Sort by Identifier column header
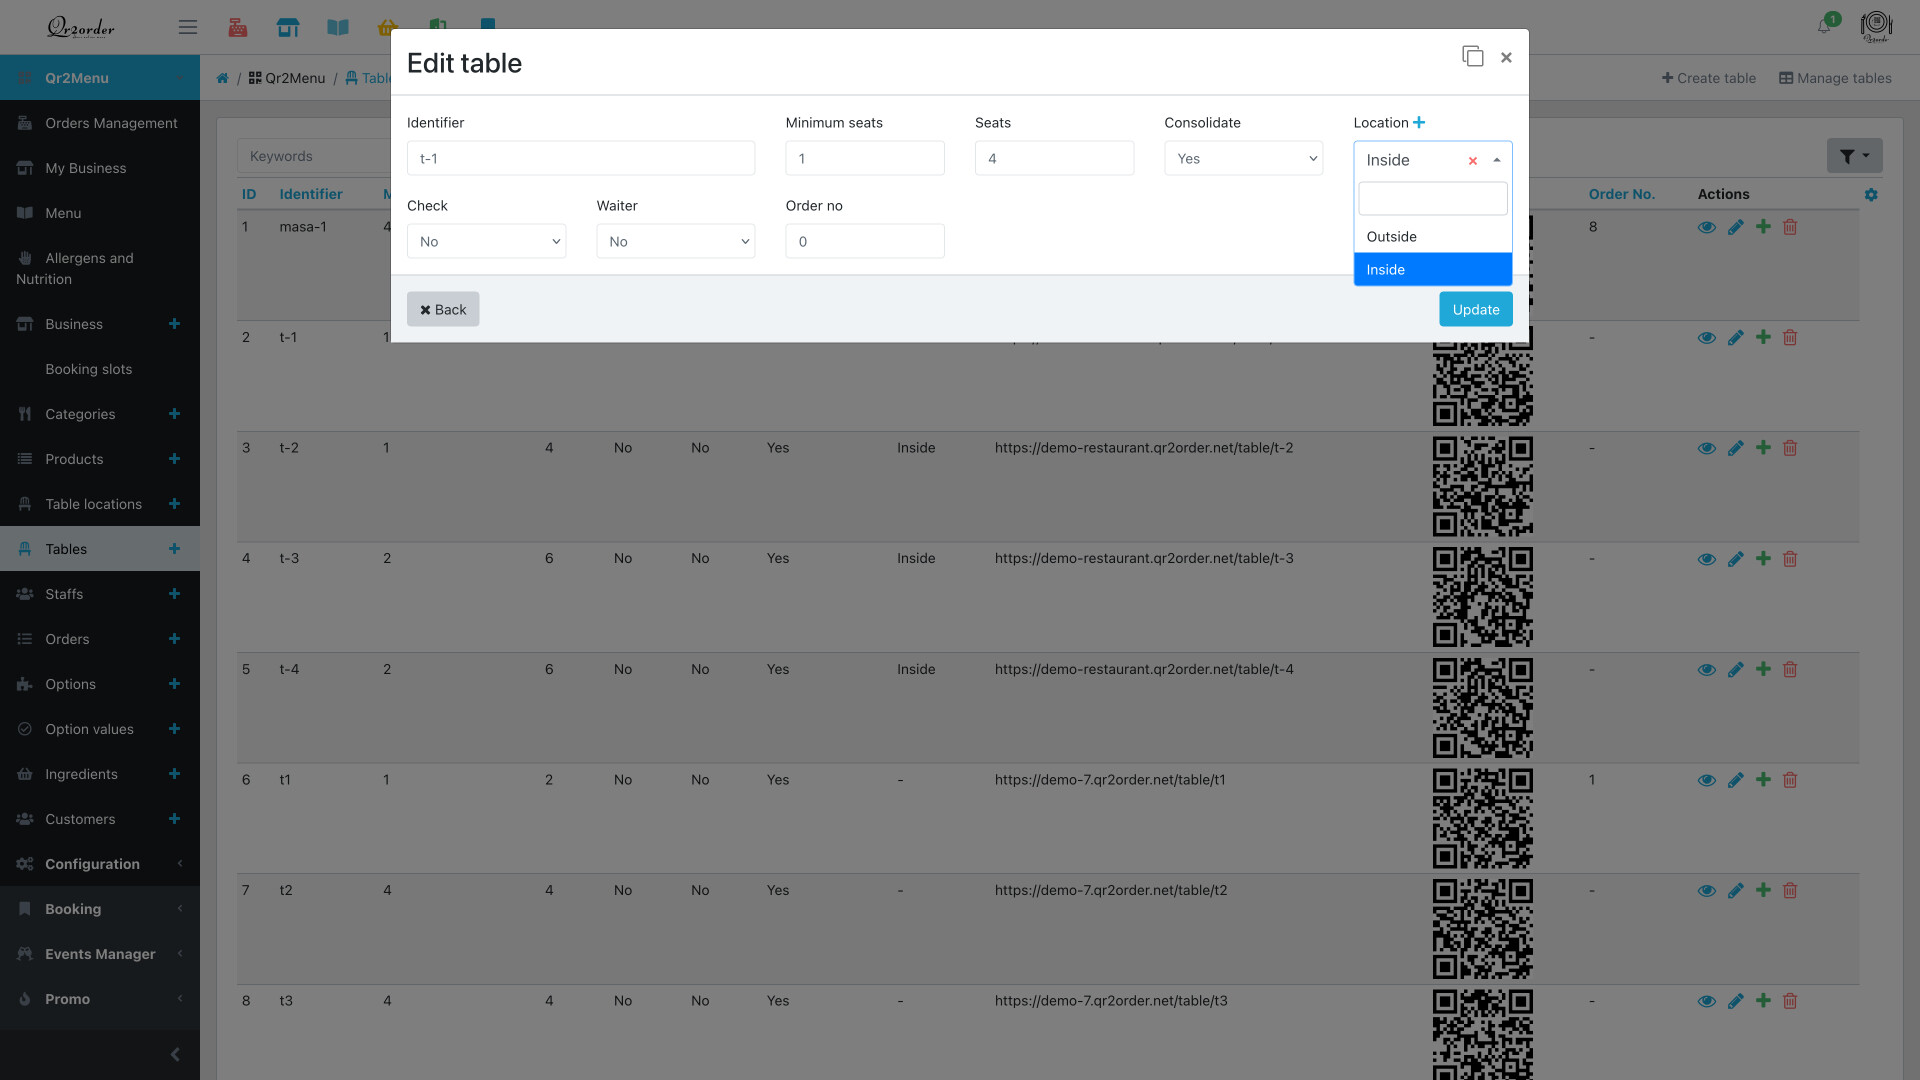 (311, 194)
